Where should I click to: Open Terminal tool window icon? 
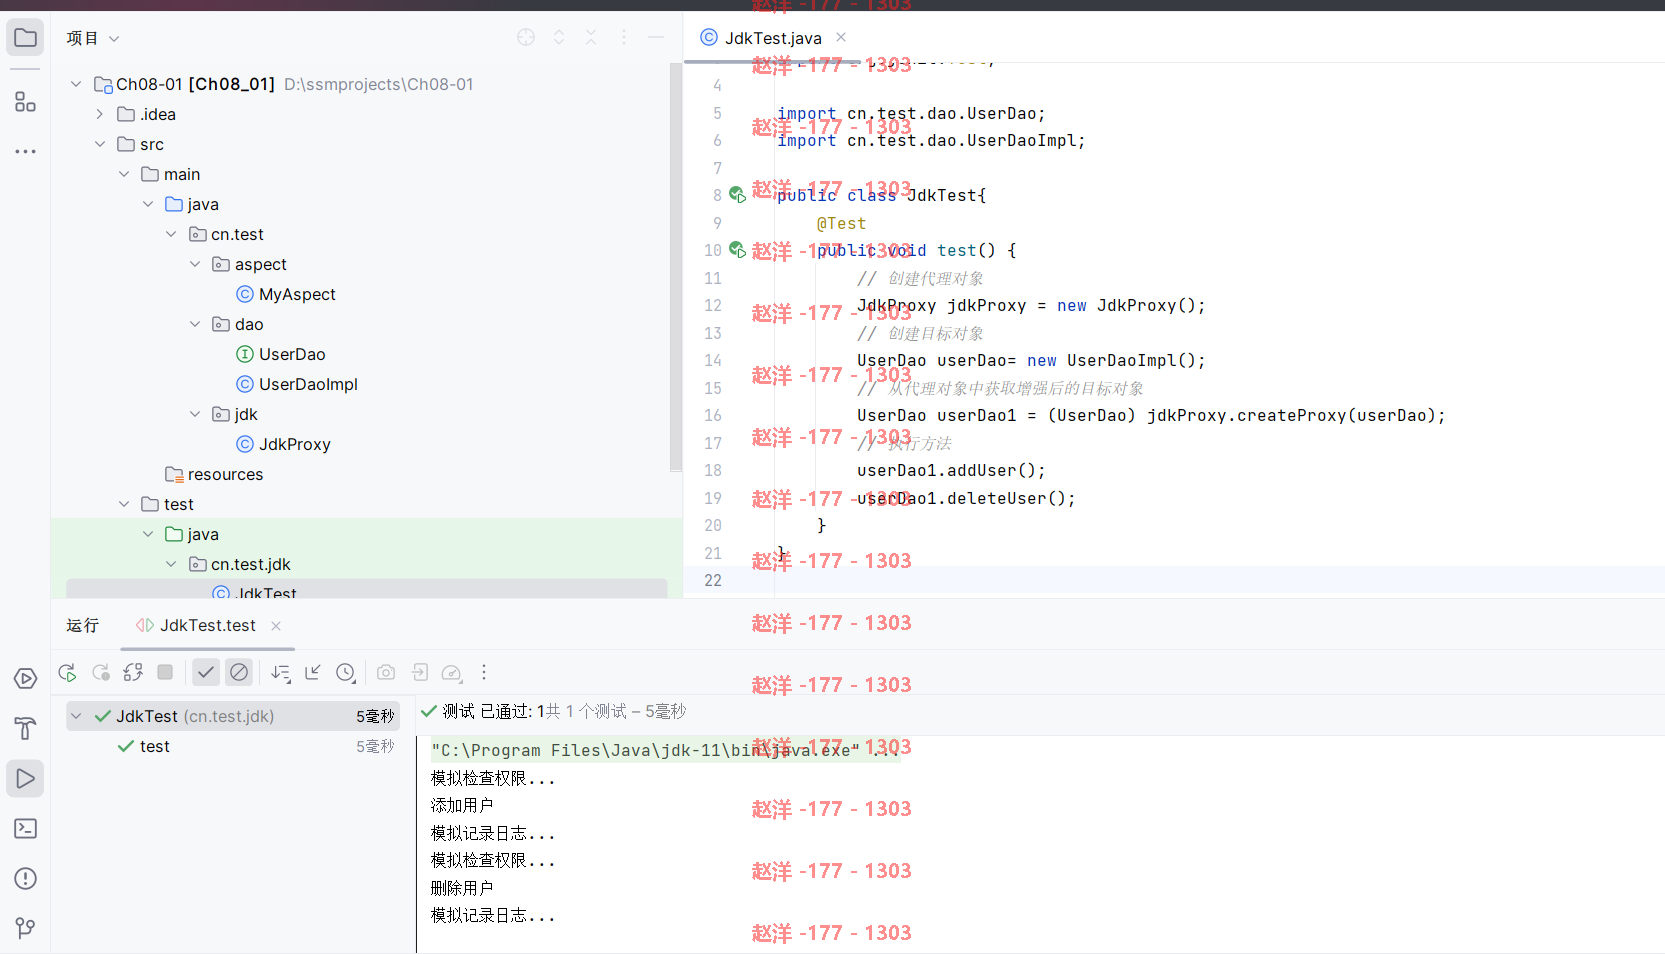tap(25, 829)
